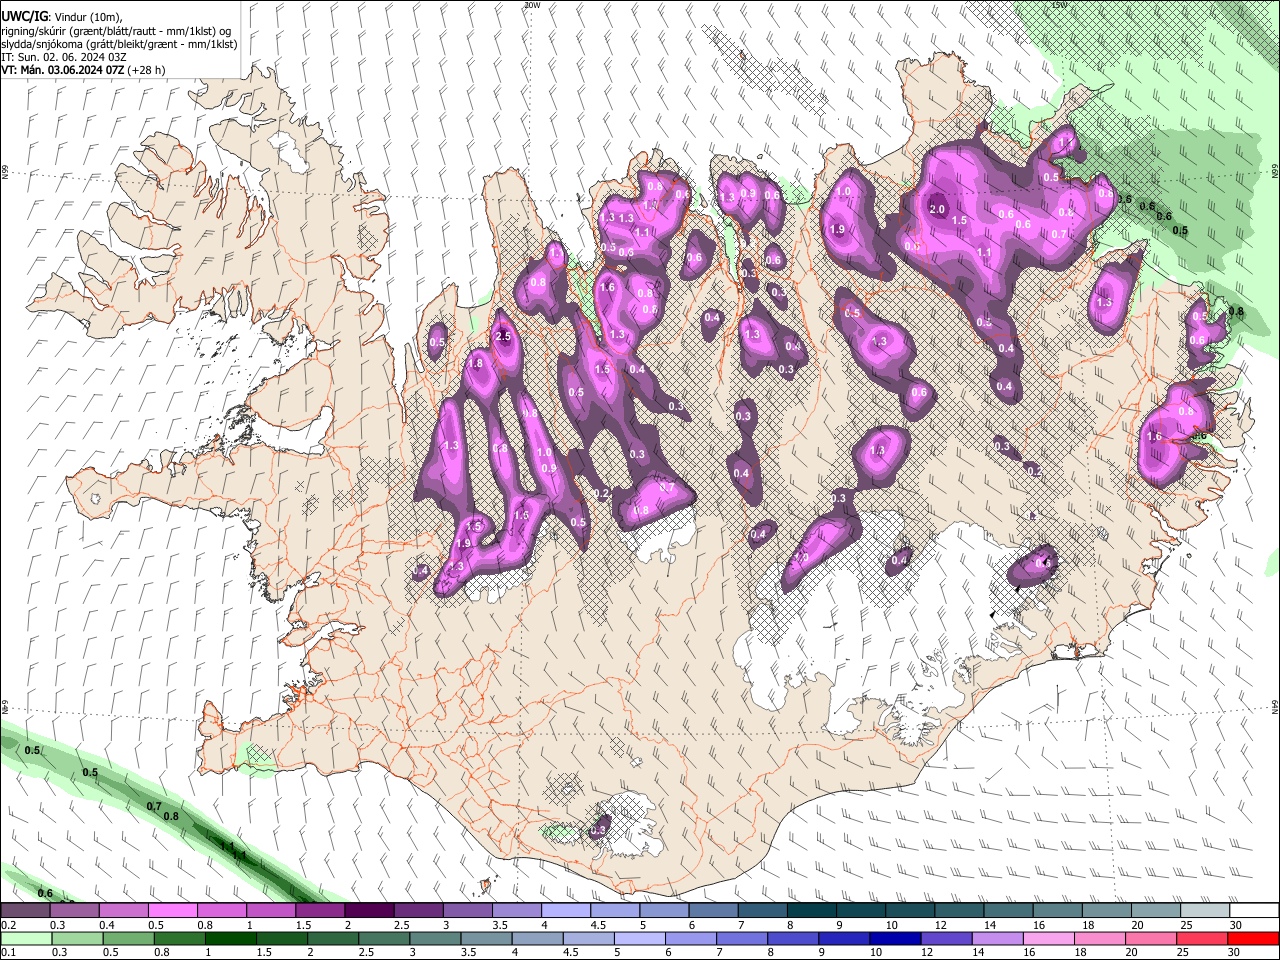Select the 1.8 value label on the map

(476, 363)
